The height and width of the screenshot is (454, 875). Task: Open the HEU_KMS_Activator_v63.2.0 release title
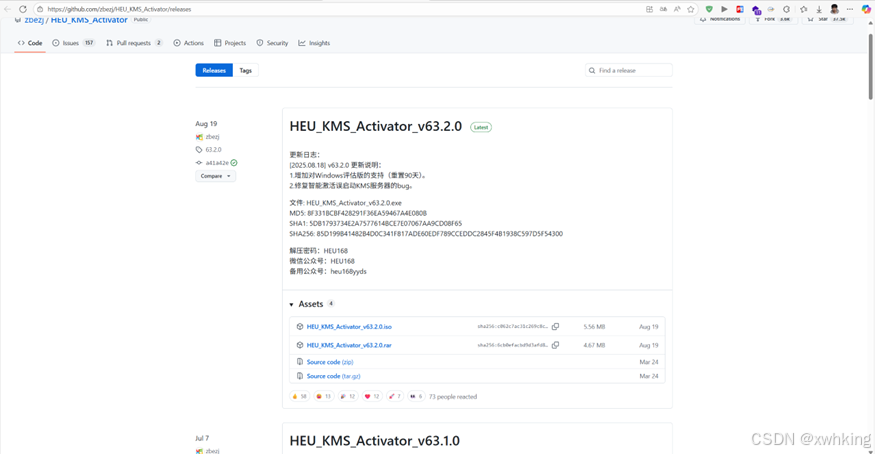coord(376,127)
